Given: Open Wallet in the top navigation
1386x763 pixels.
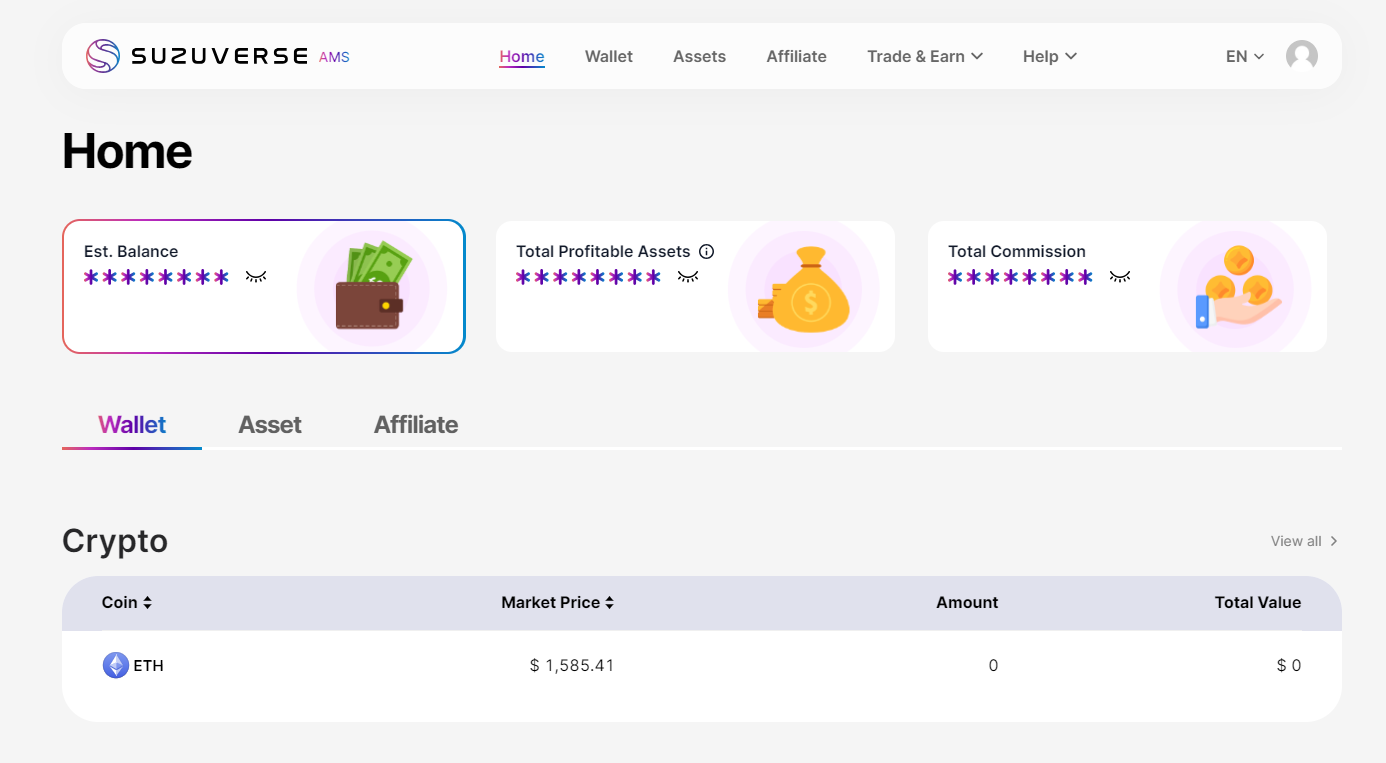Looking at the screenshot, I should (x=609, y=56).
